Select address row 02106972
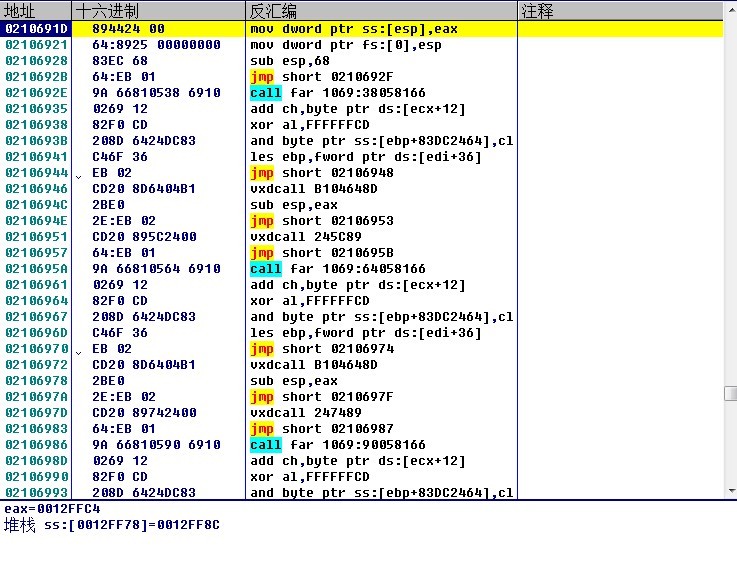Screen dimensions: 737x564 click(x=36, y=364)
